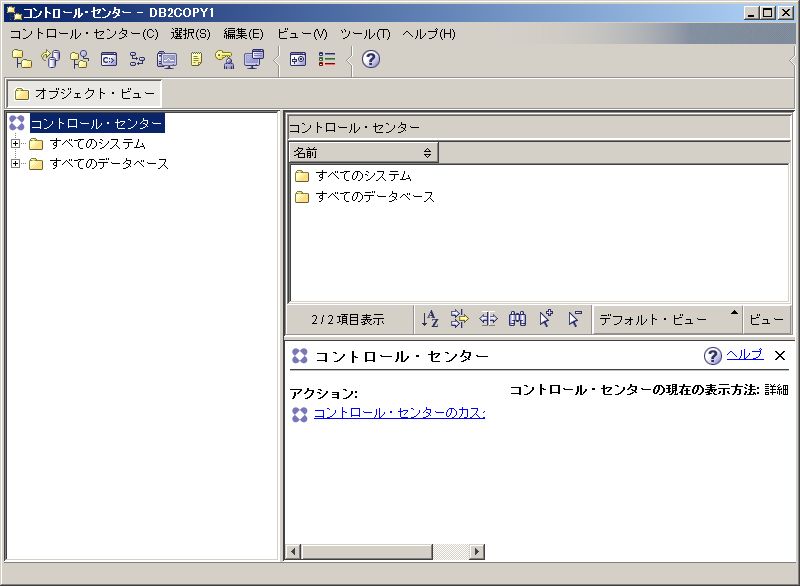This screenshot has height=586, width=800.
Task: Open Control Center from toolbar folder-tree icon
Action: click(x=21, y=59)
